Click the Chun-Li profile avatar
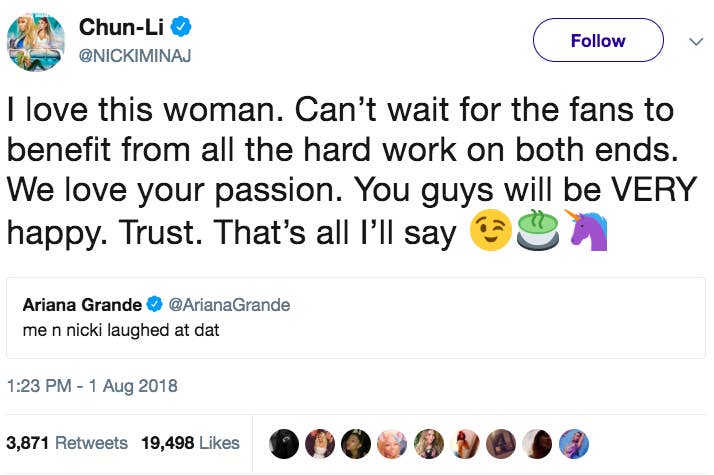Screen dimensions: 714x475 pyautogui.click(x=38, y=42)
